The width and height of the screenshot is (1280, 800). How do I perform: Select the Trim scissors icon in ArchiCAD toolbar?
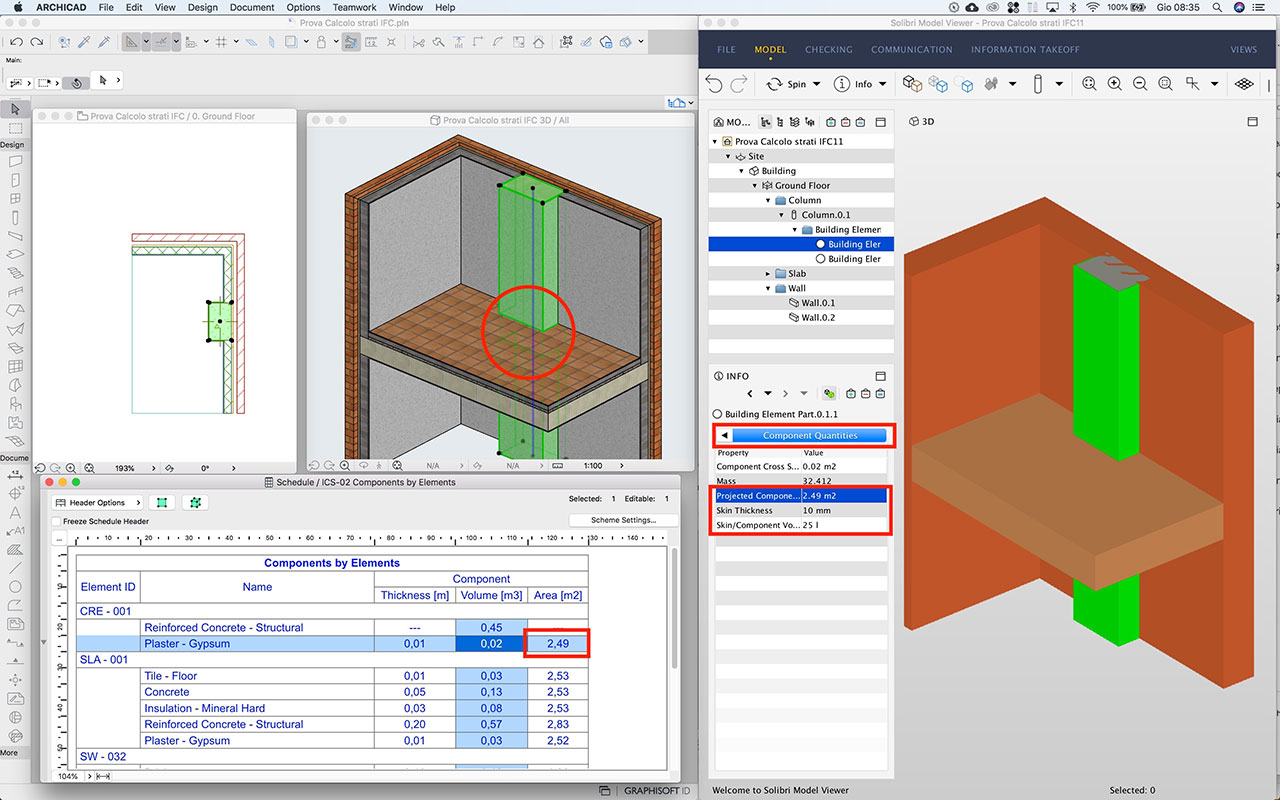coord(419,42)
